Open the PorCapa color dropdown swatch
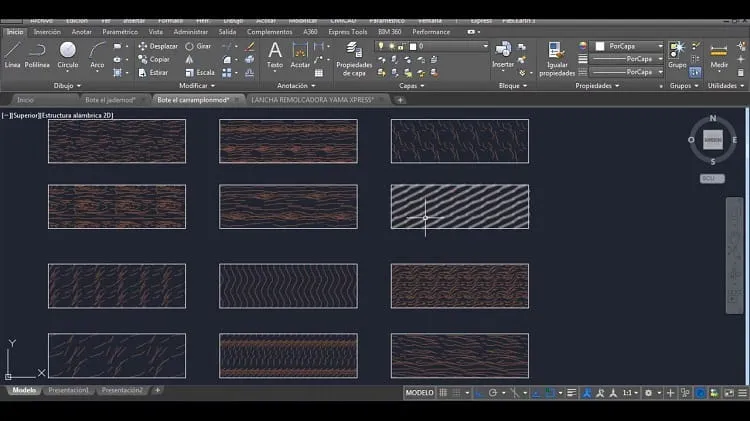Screen dimensions: 750x421 coord(628,46)
